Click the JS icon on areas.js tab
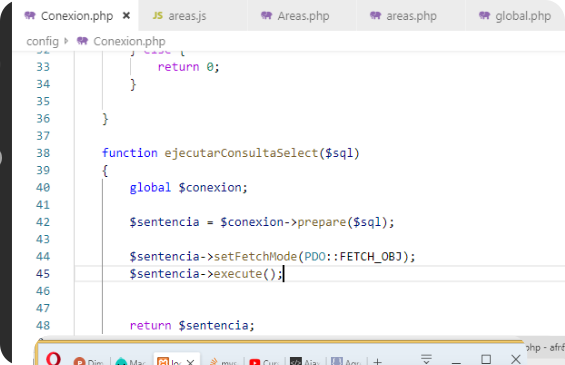The height and width of the screenshot is (365, 565). [x=158, y=15]
